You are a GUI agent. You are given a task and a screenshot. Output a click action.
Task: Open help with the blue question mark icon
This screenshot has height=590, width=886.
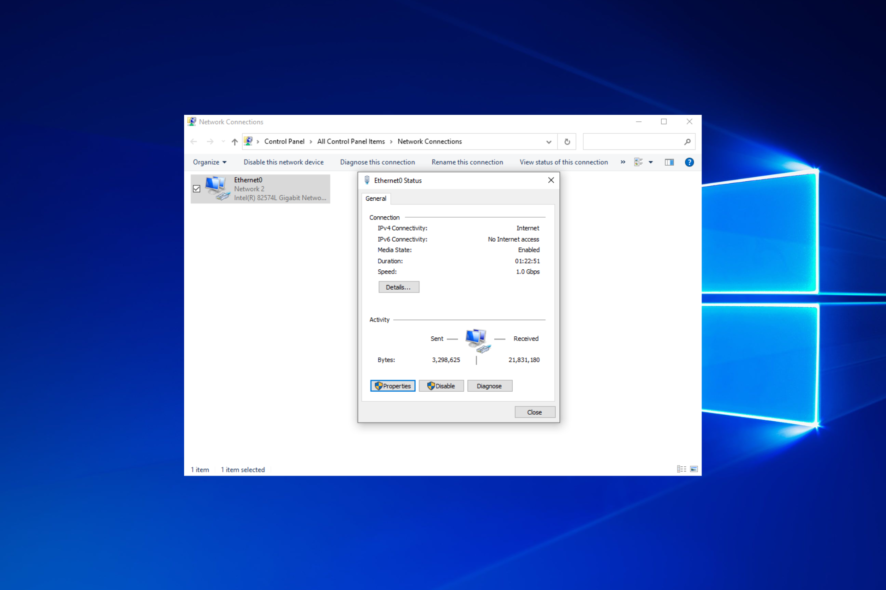click(689, 162)
